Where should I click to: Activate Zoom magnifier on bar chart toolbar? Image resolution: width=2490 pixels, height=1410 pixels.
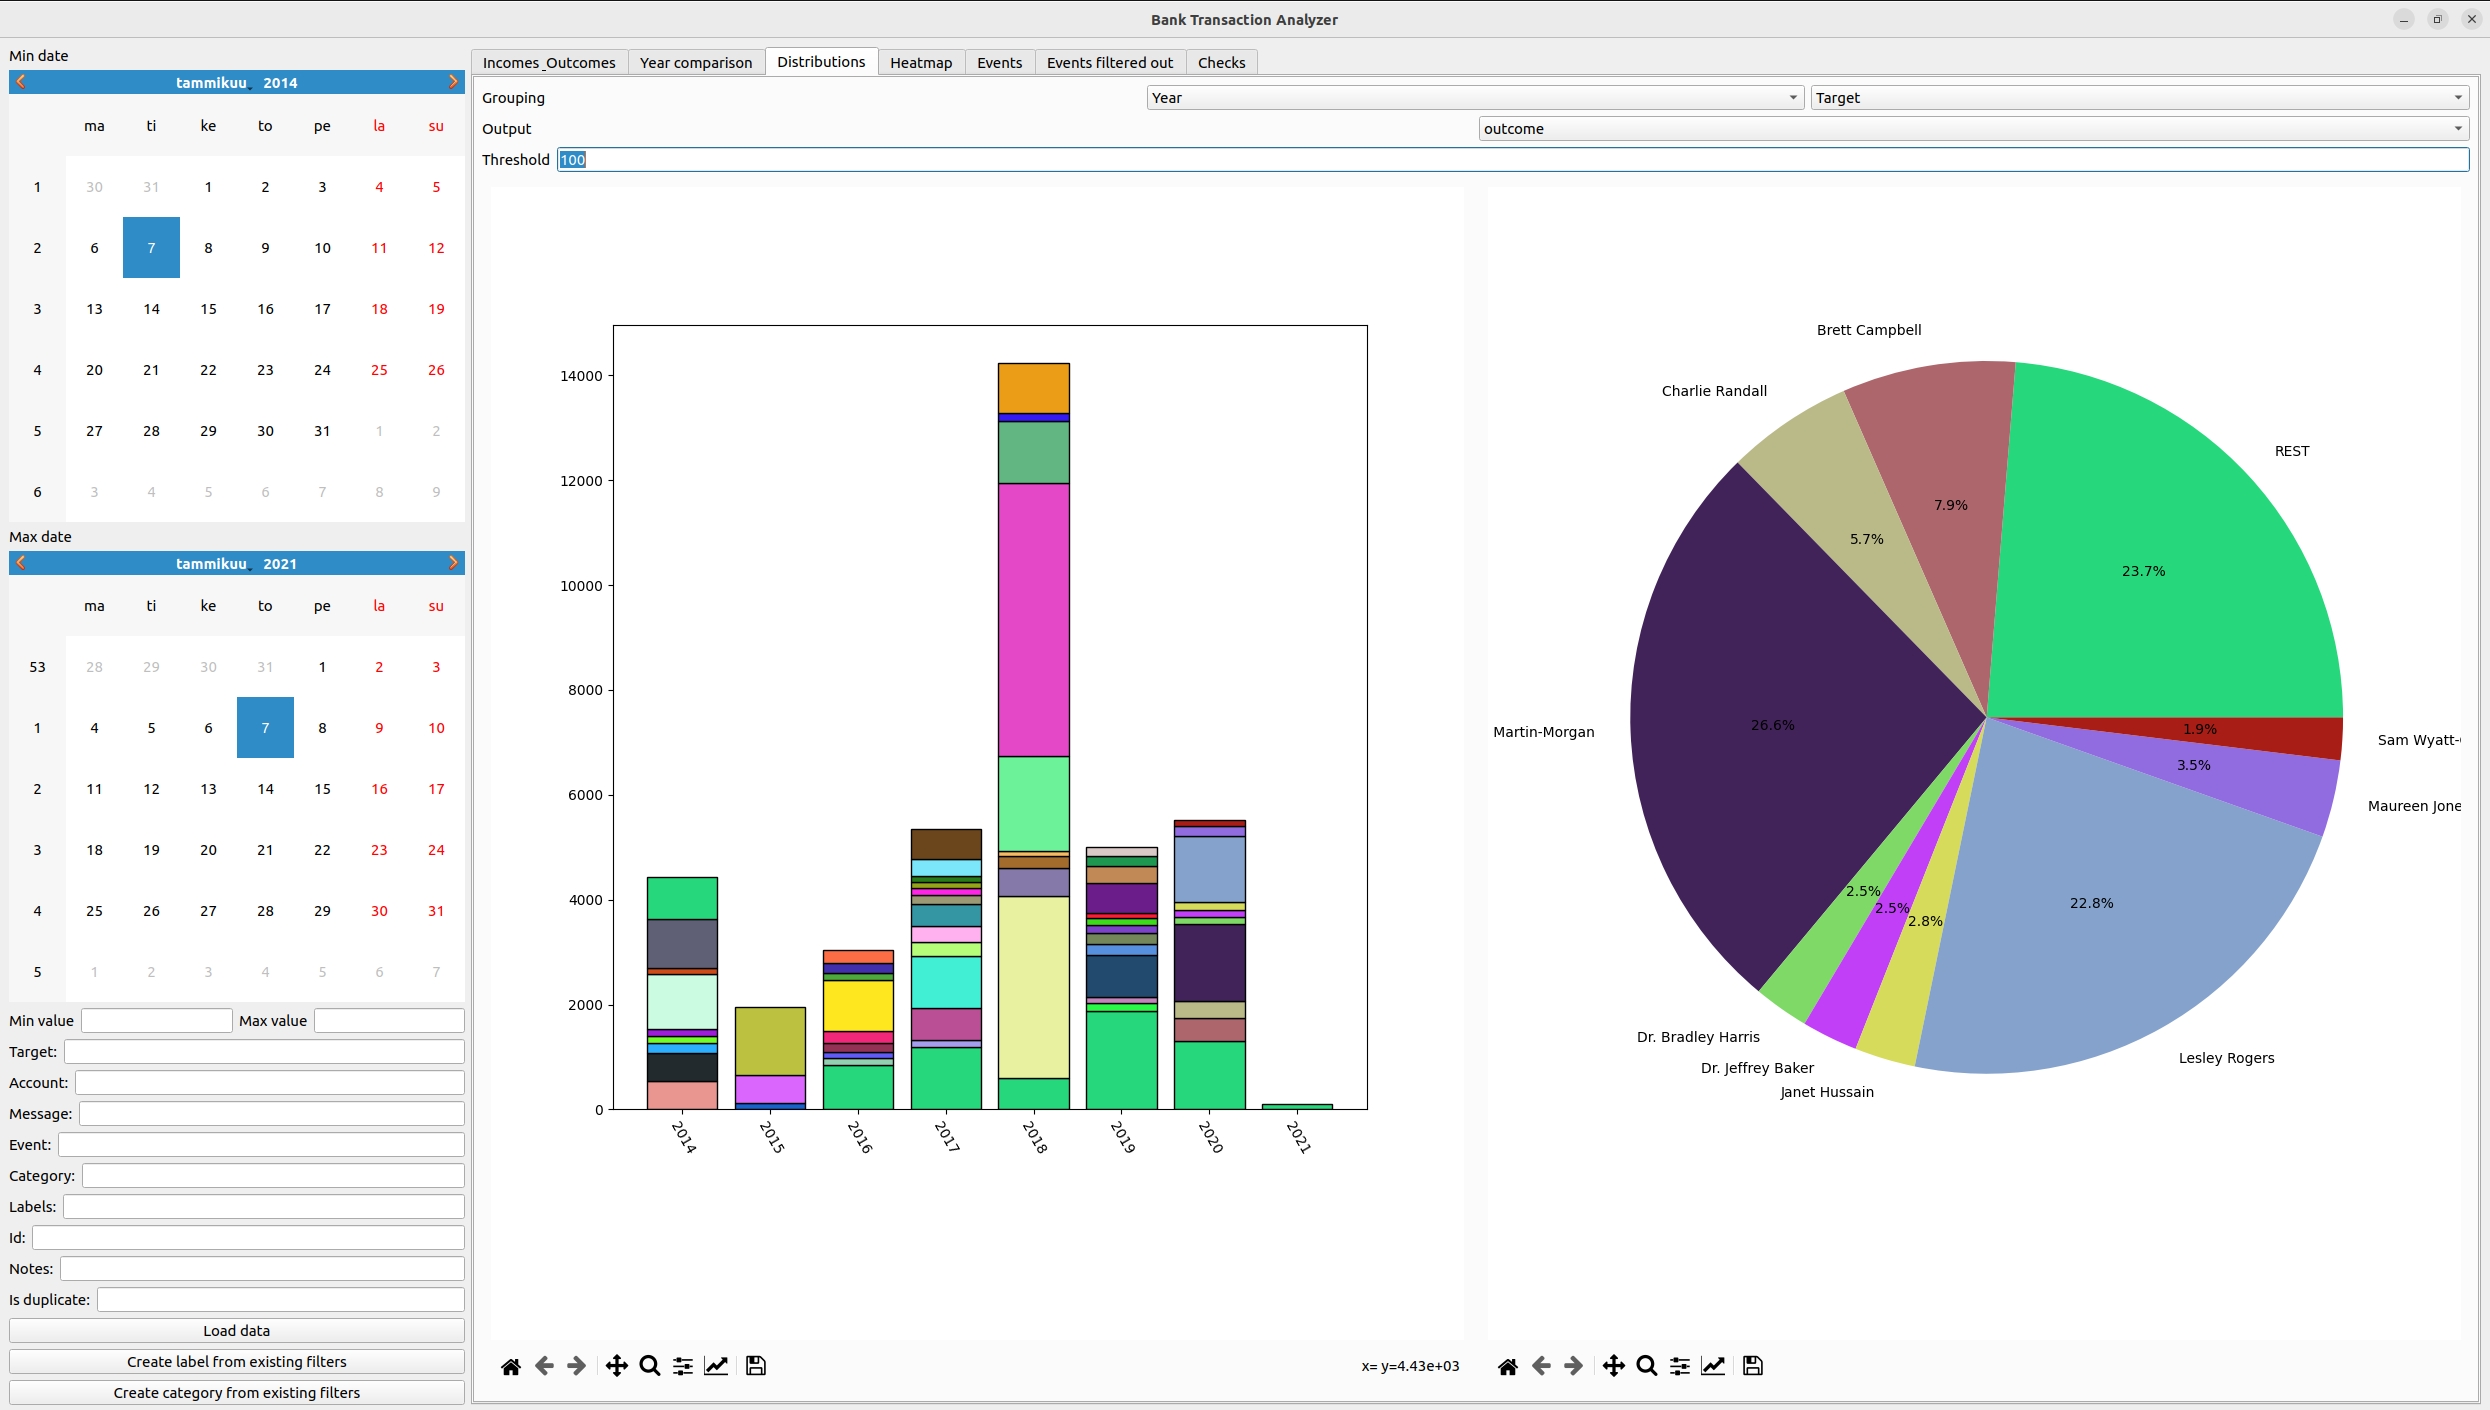pos(649,1366)
